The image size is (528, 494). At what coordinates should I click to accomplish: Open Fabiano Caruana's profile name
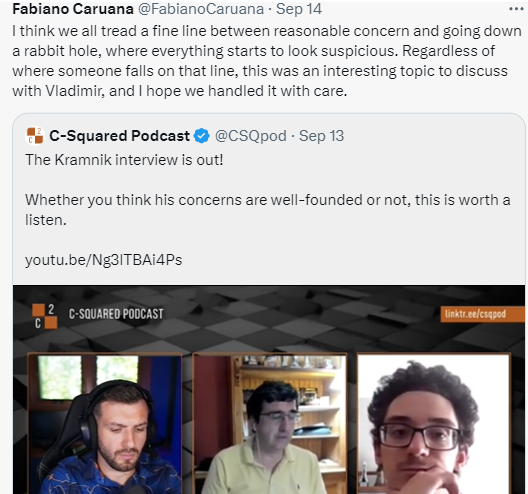(73, 9)
